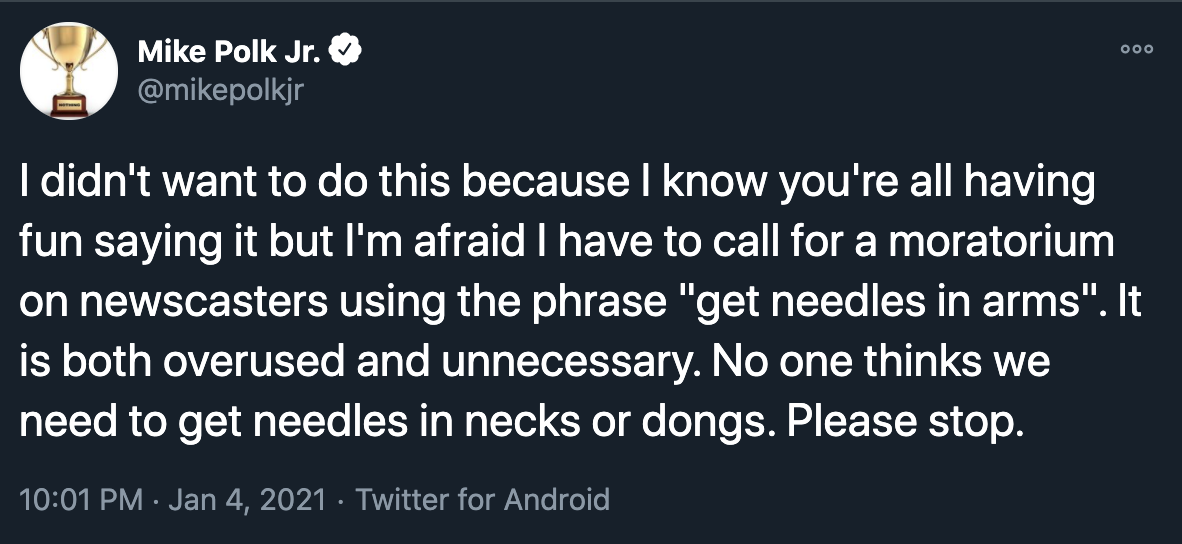Open the Twitter for Android source link
Screen dimensions: 1182x544
click(x=482, y=498)
